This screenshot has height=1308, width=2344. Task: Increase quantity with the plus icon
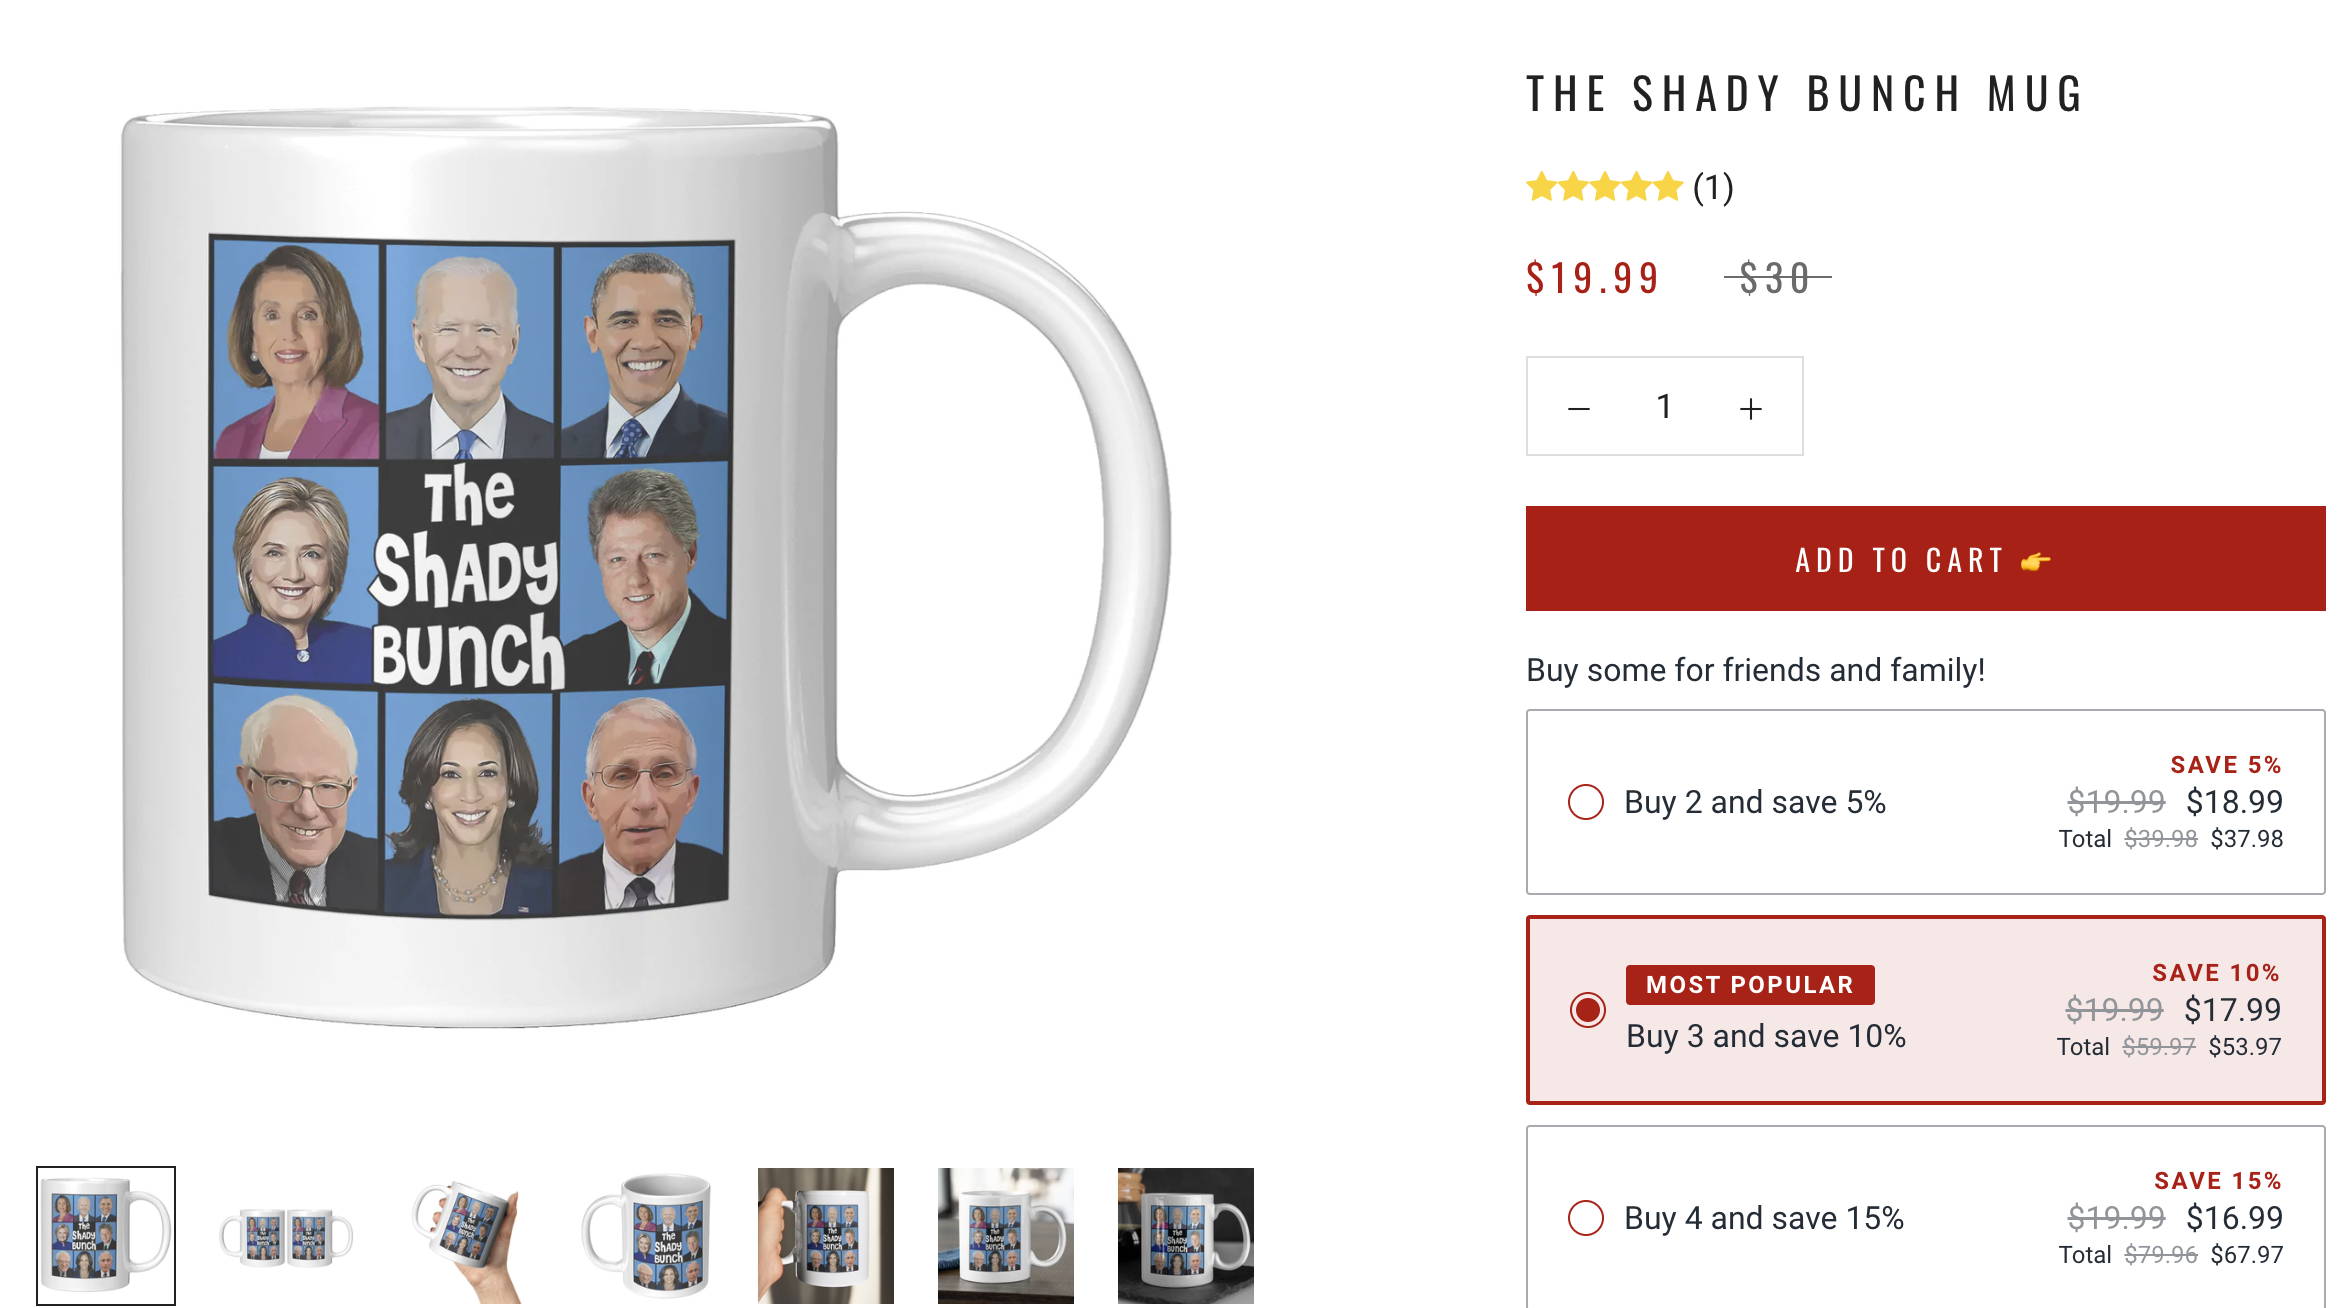click(1750, 408)
